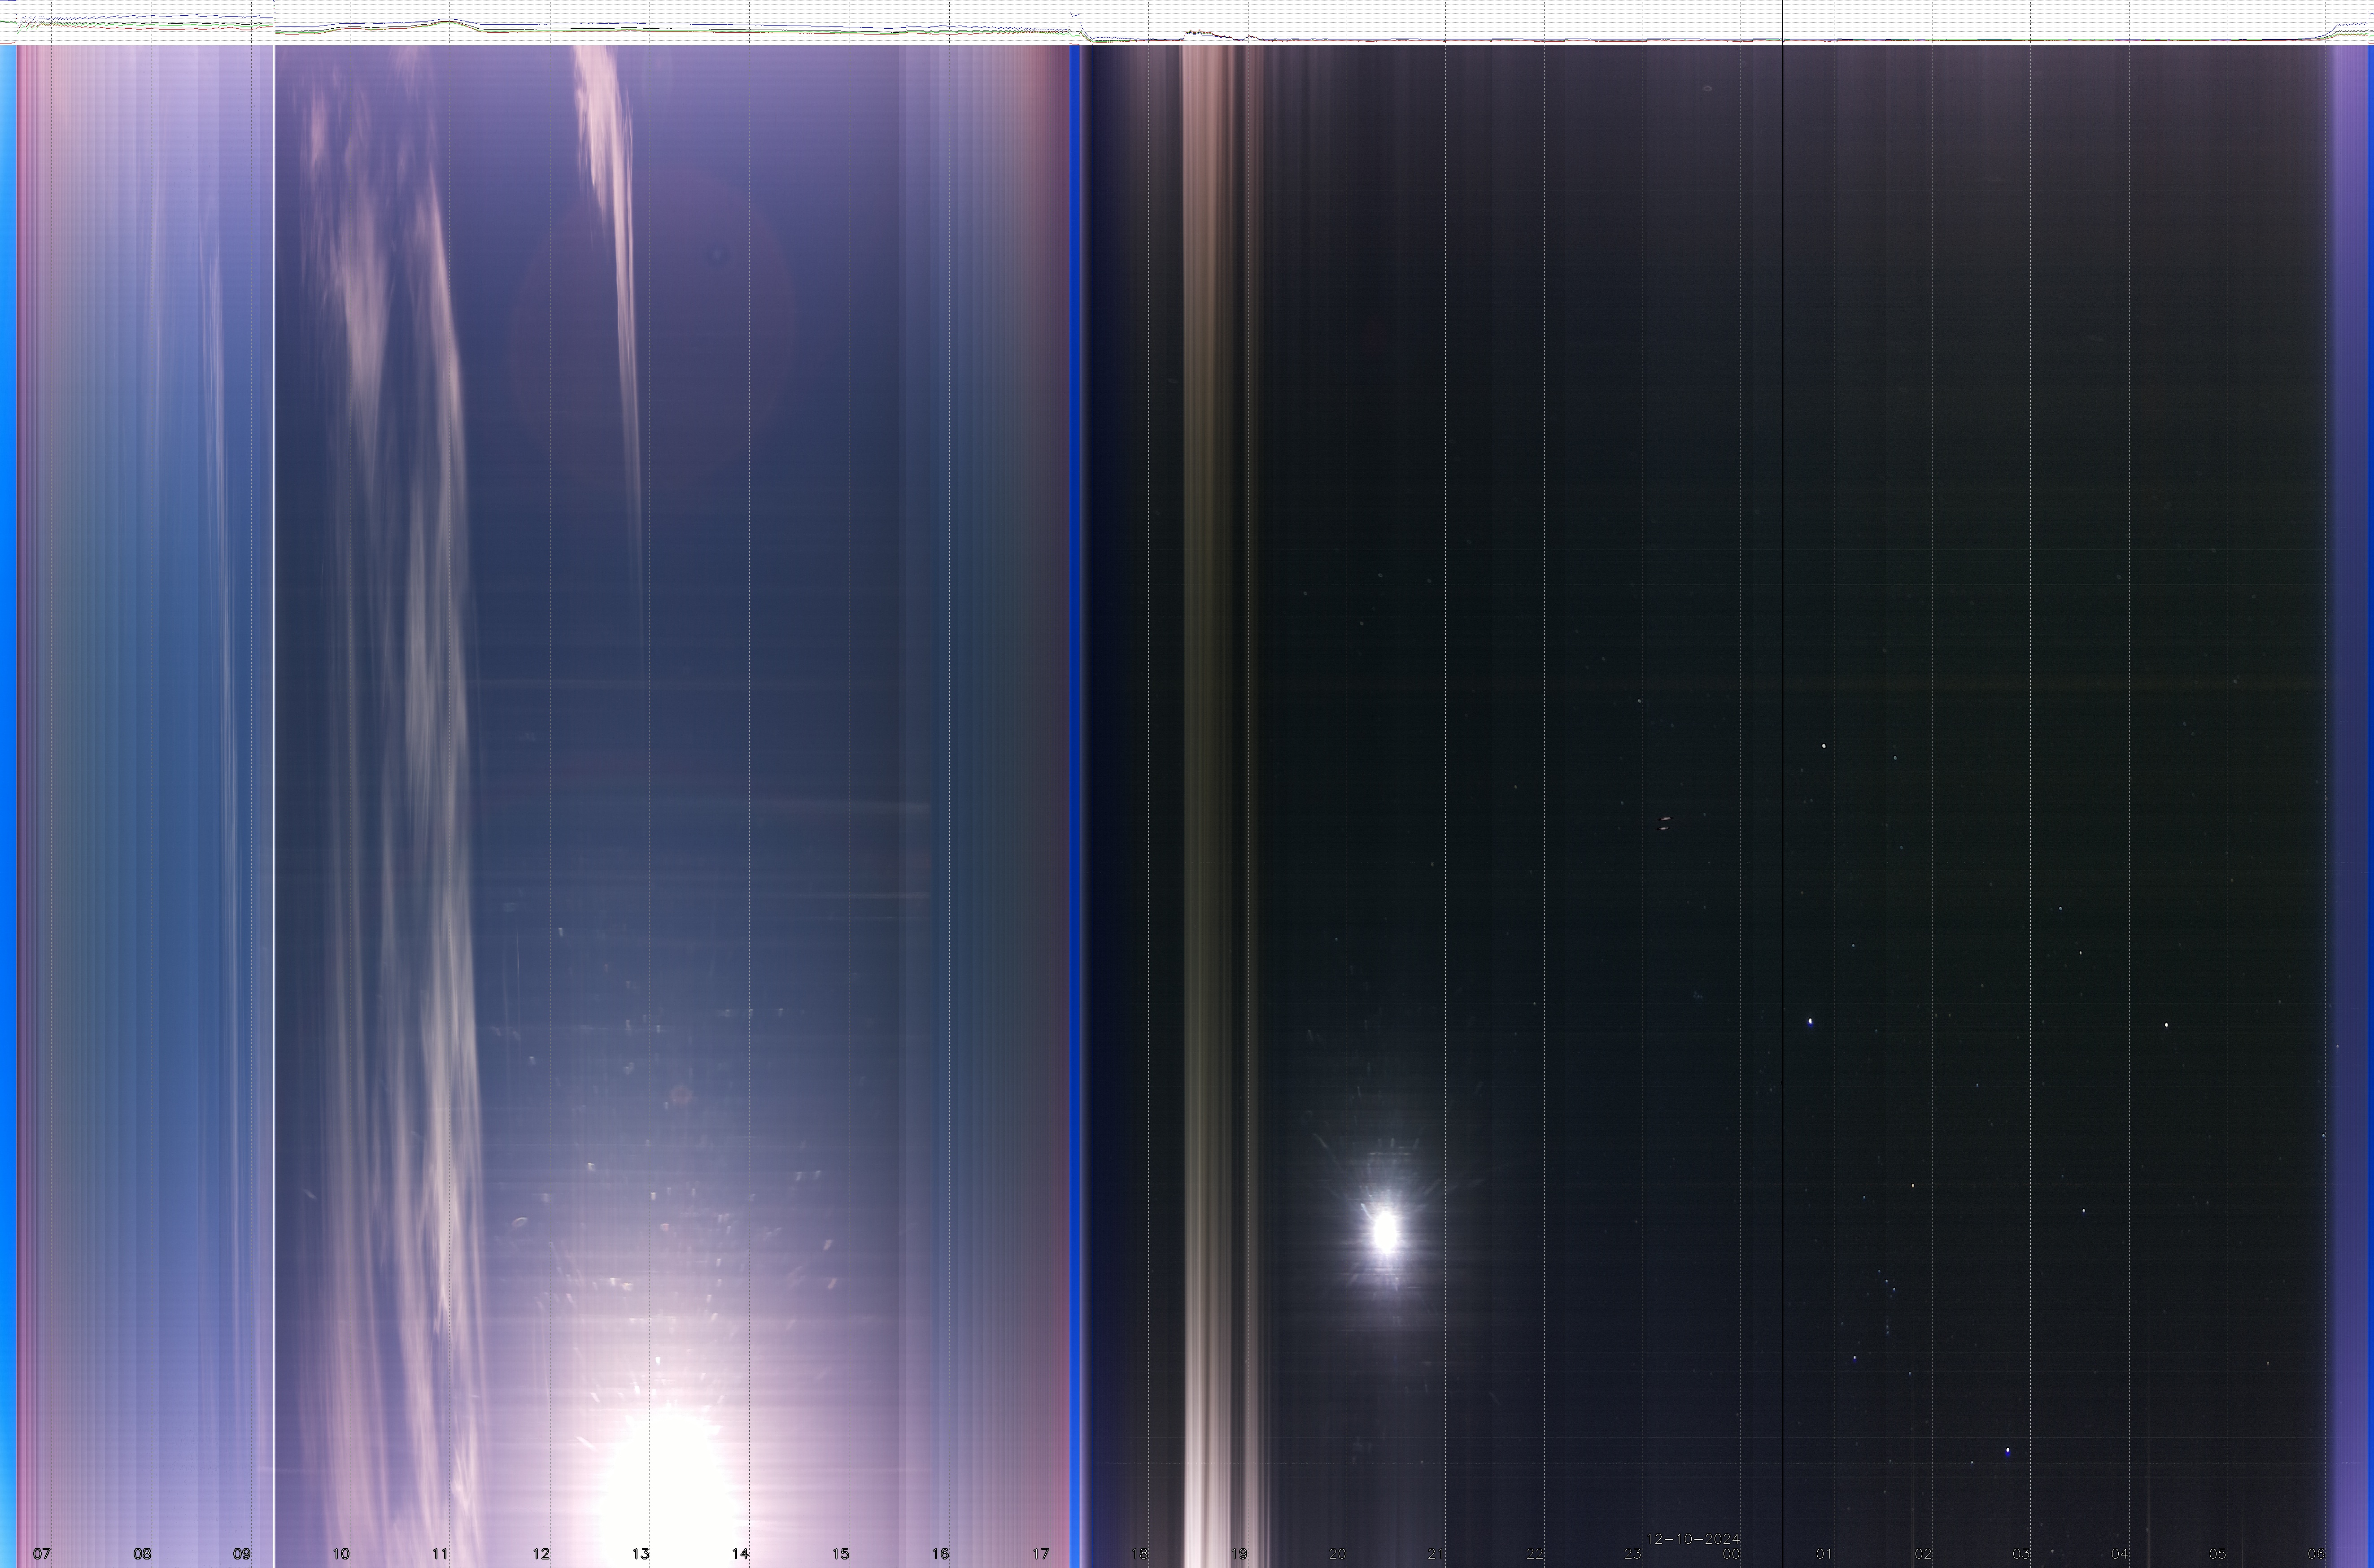
Task: Click the 19 hour label
Action: click(1239, 1554)
